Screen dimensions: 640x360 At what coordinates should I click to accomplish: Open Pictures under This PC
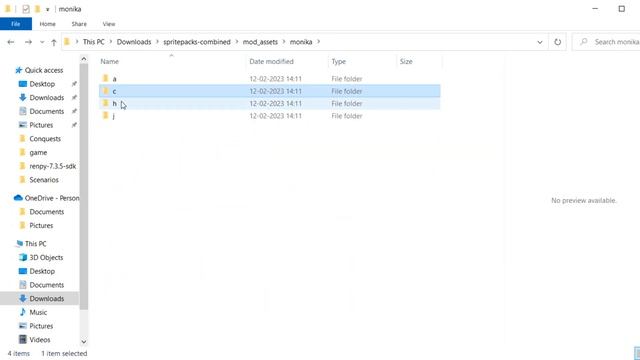(x=41, y=326)
